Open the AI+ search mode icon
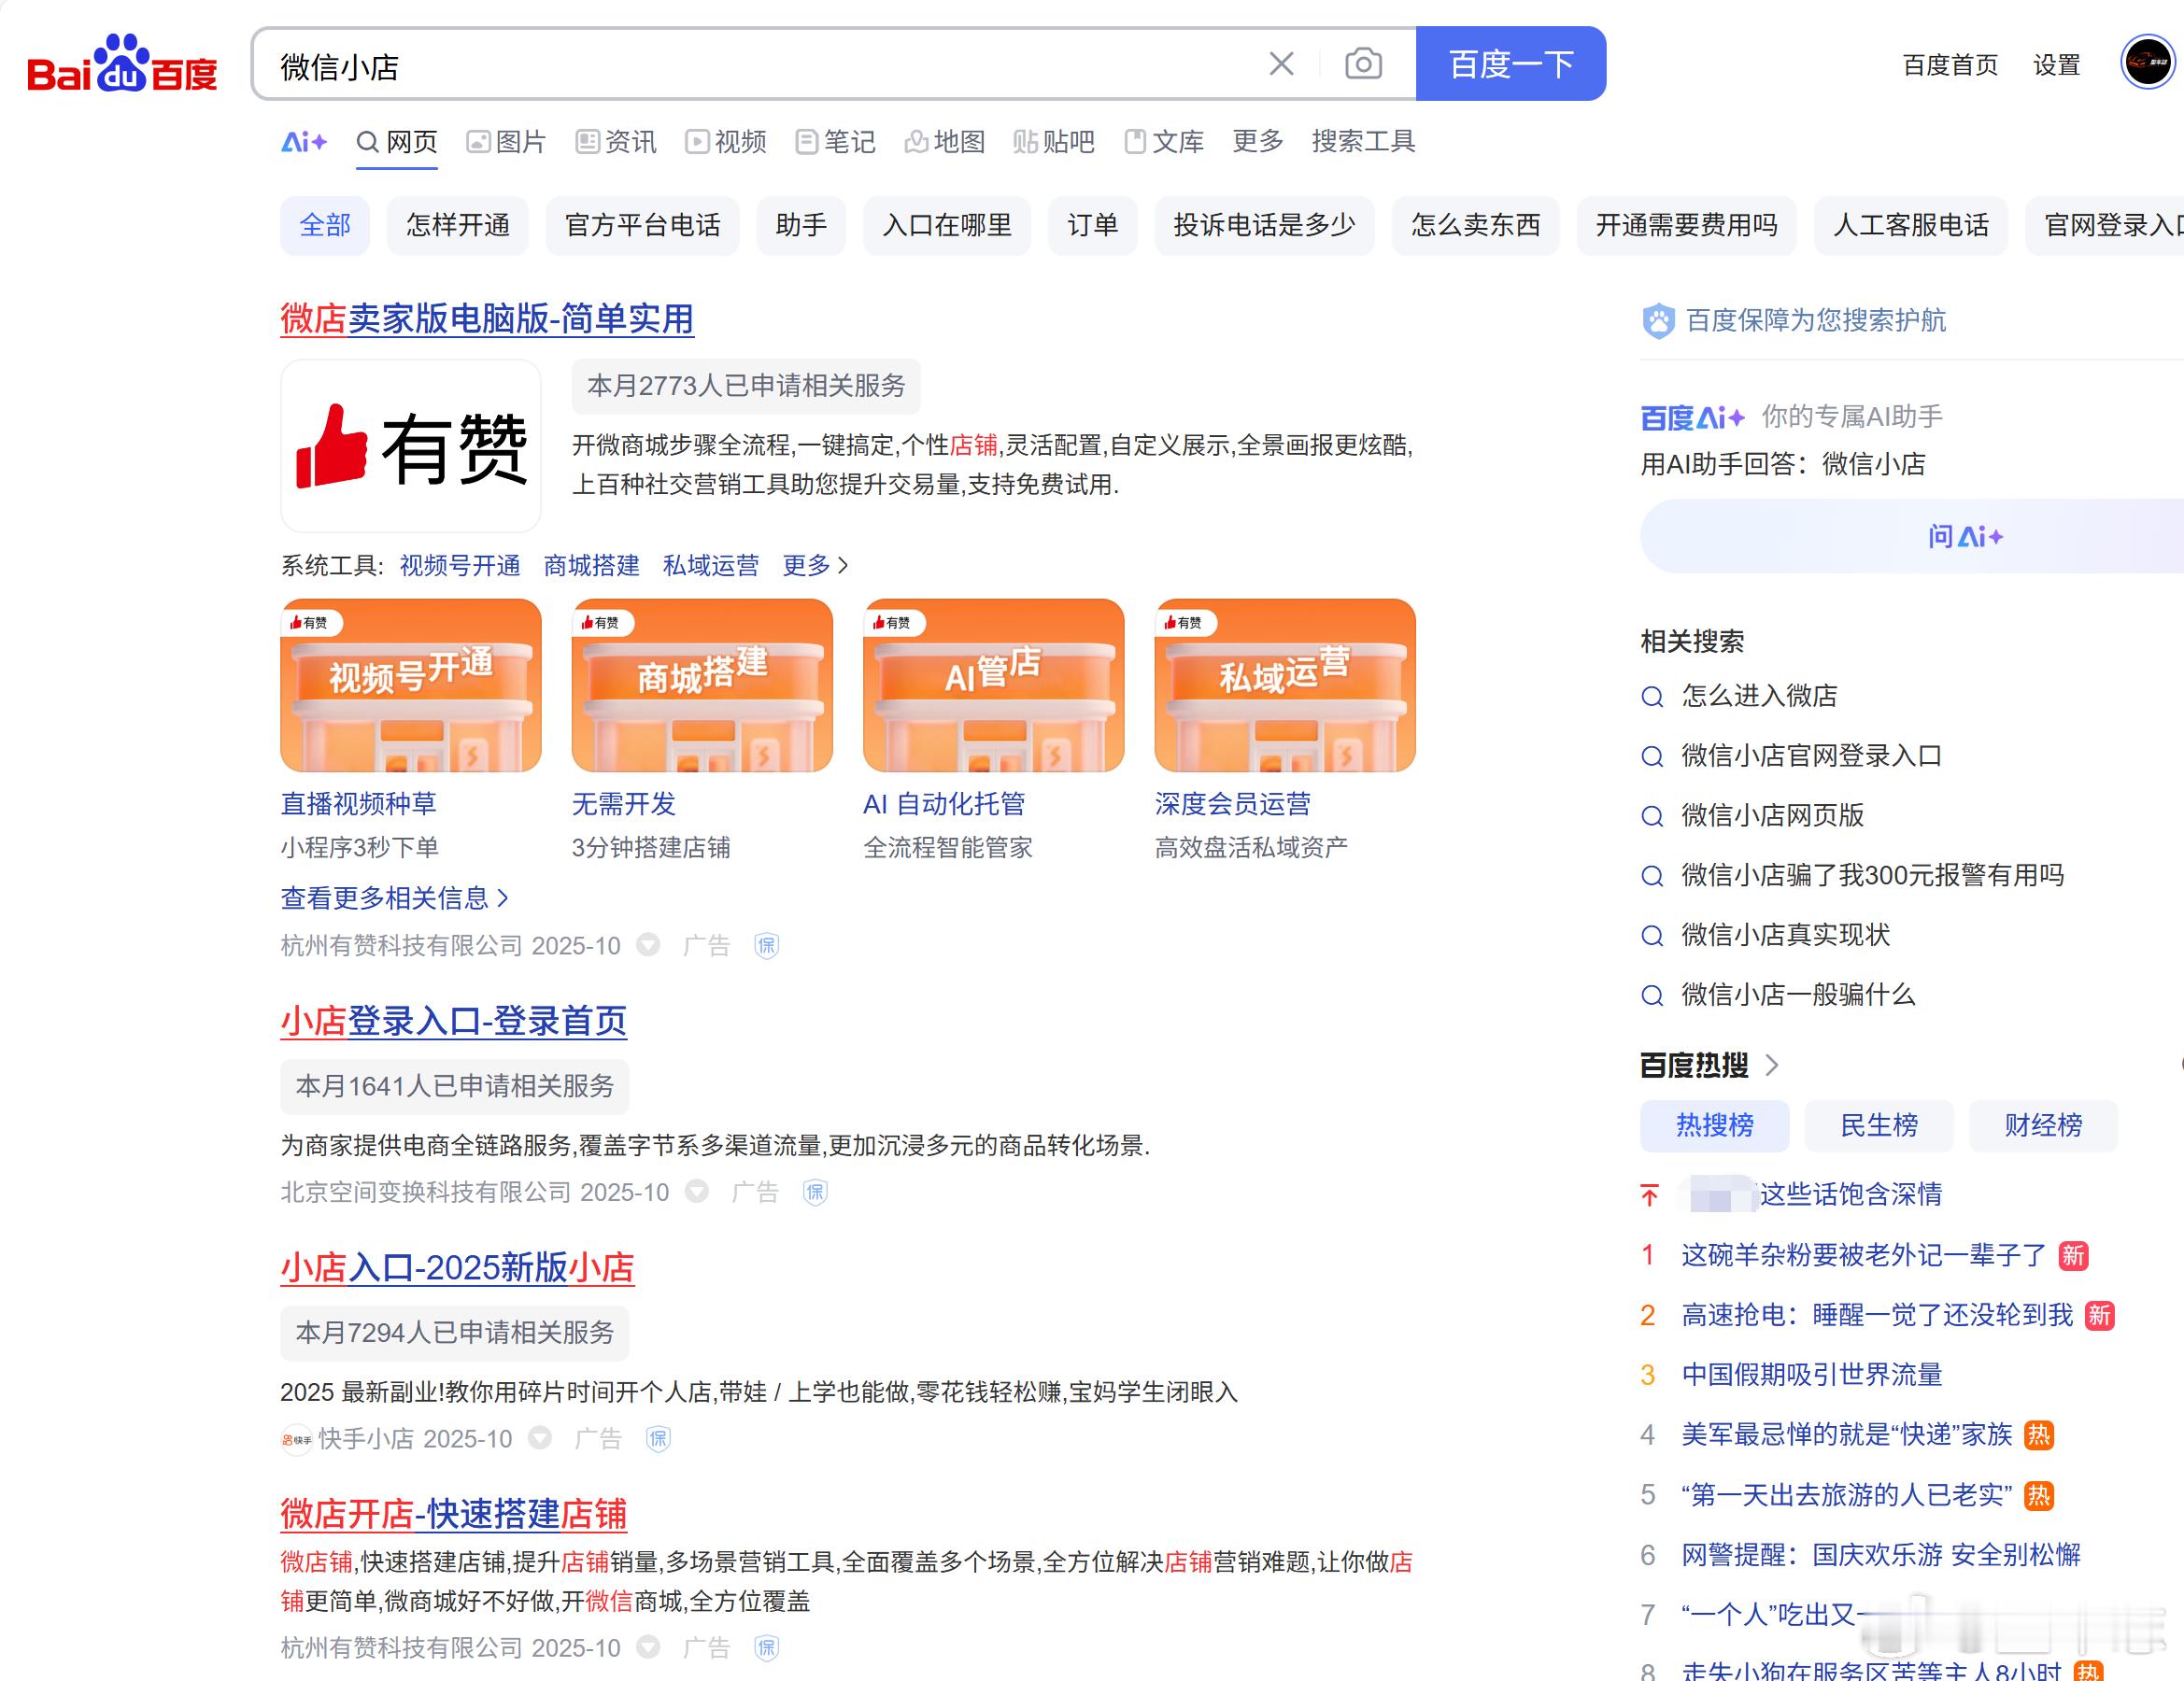The image size is (2184, 1681). tap(303, 142)
